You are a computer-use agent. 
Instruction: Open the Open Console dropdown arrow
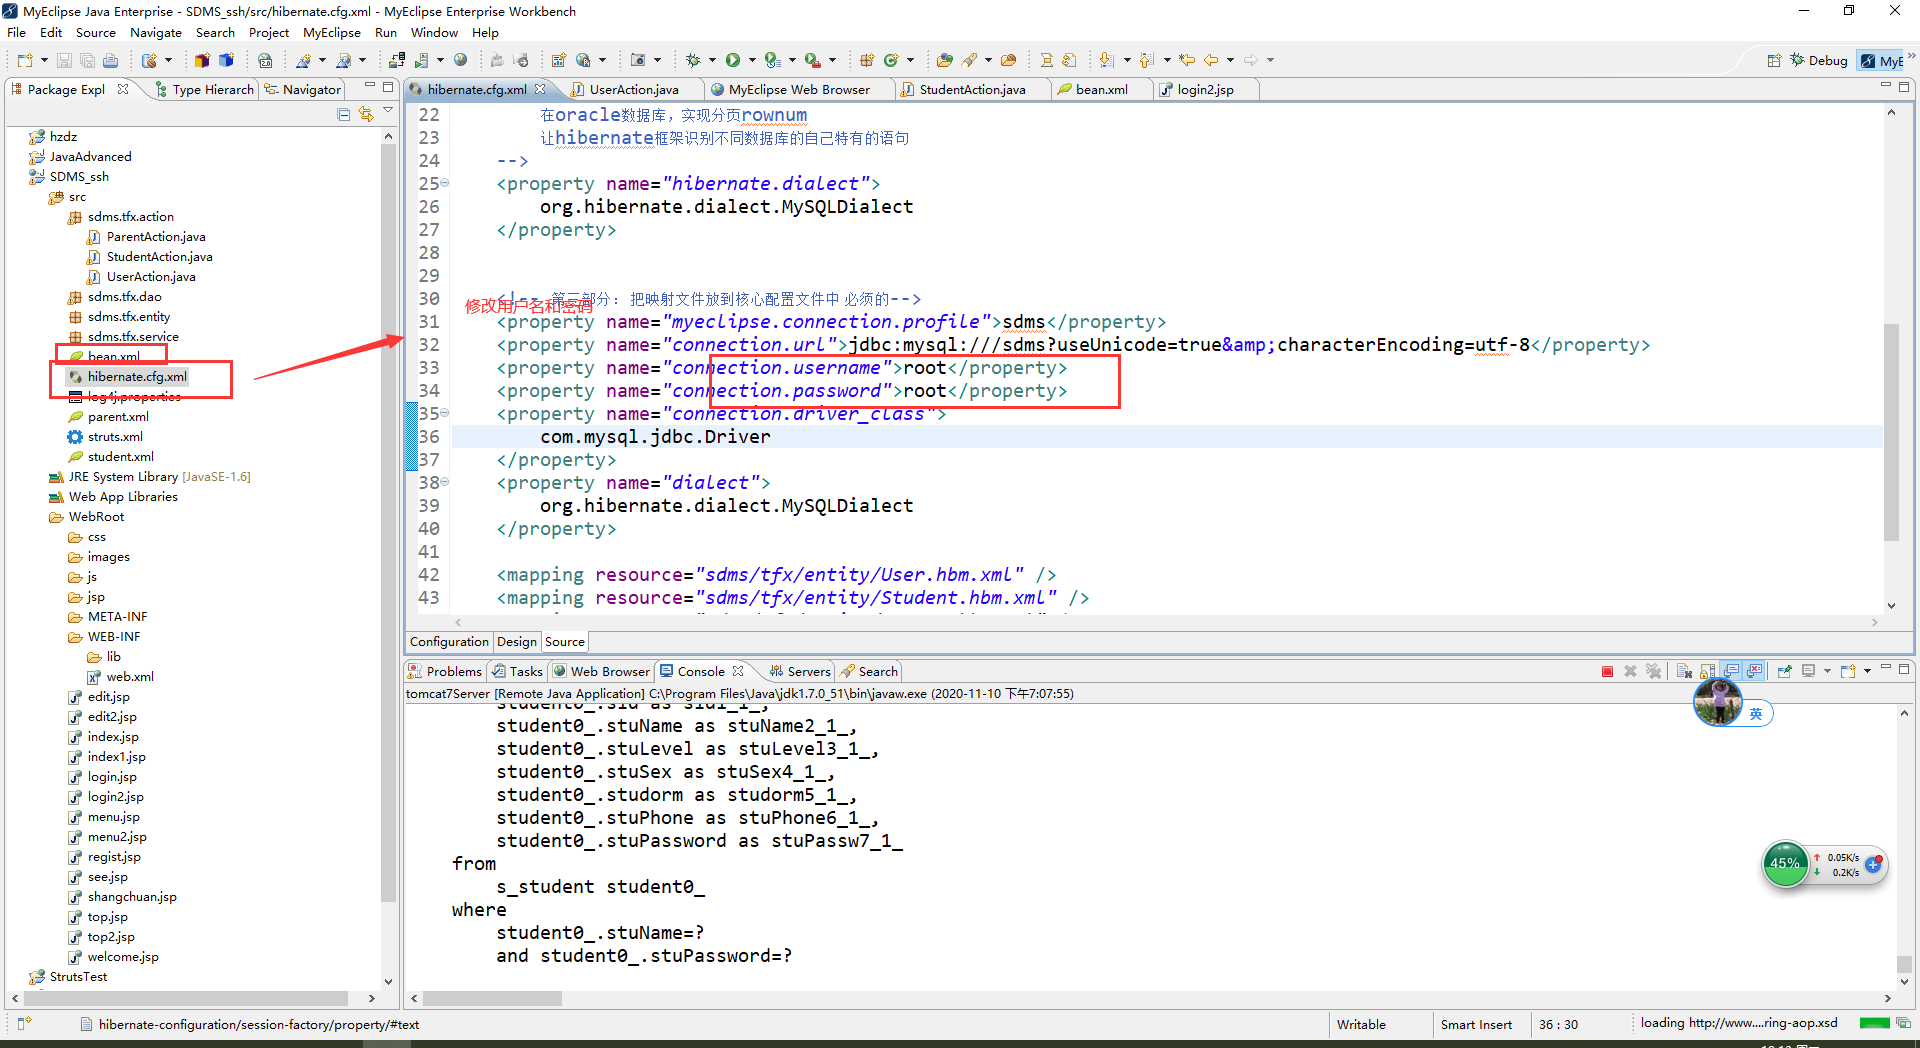(x=1867, y=671)
